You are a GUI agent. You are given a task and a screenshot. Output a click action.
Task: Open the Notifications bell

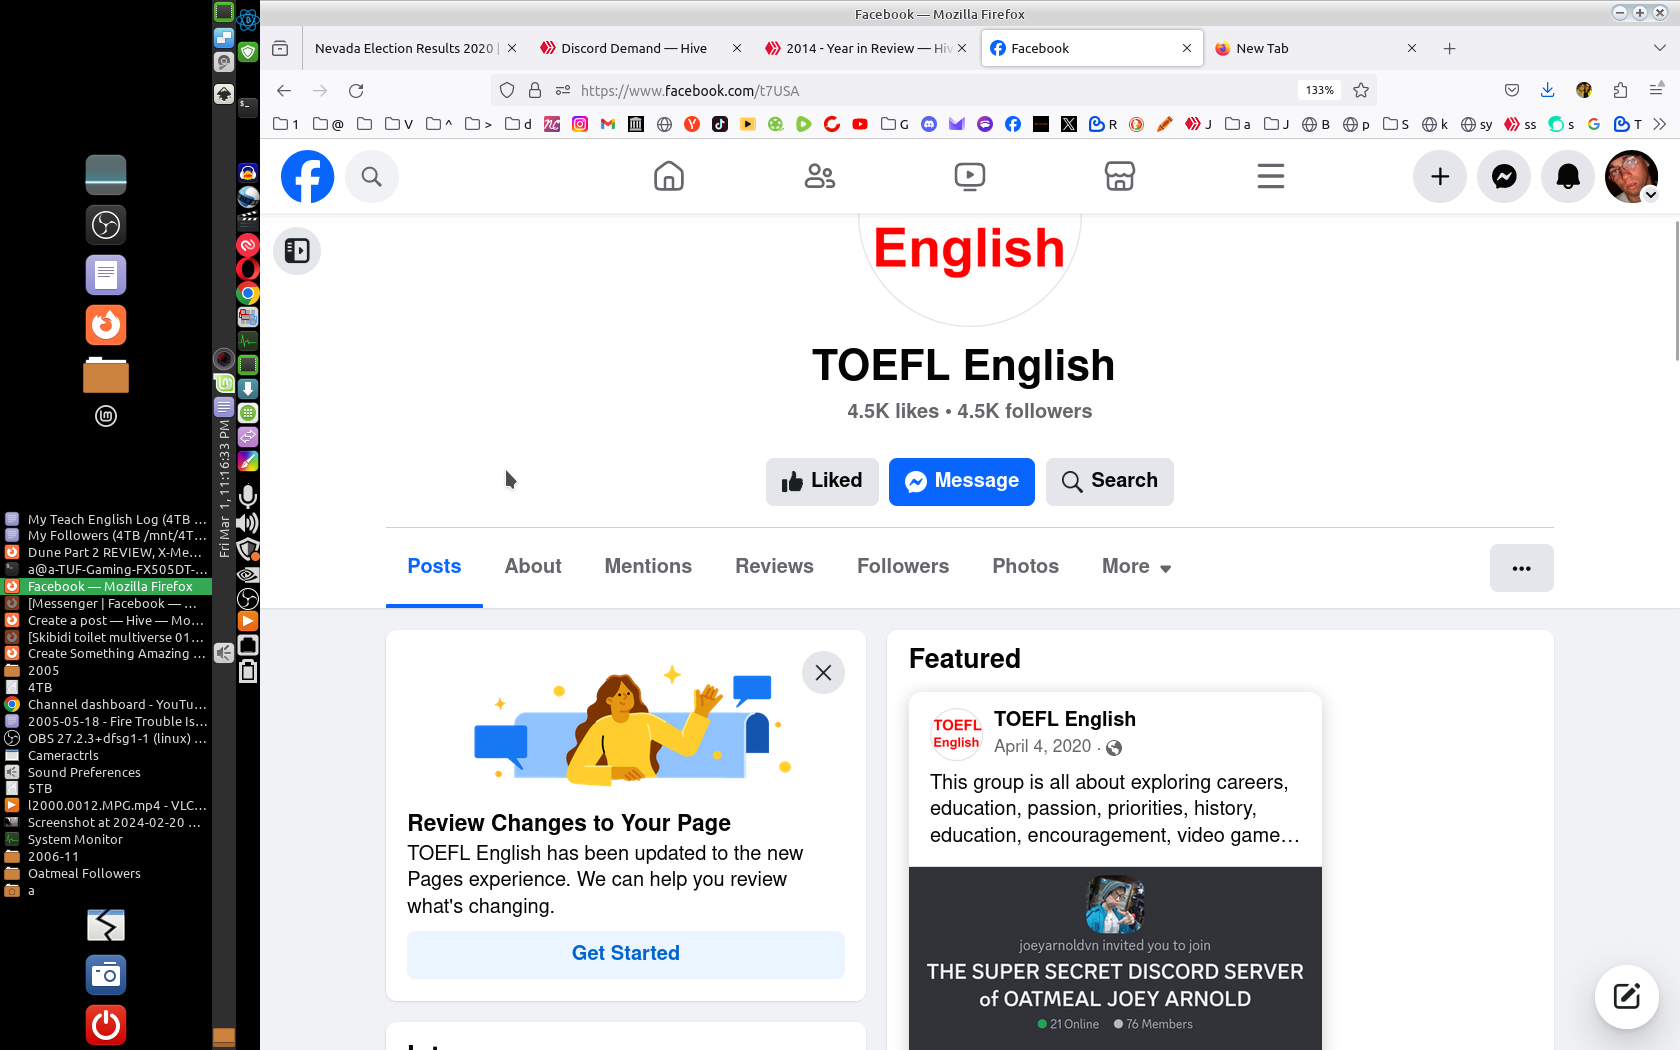pos(1568,177)
